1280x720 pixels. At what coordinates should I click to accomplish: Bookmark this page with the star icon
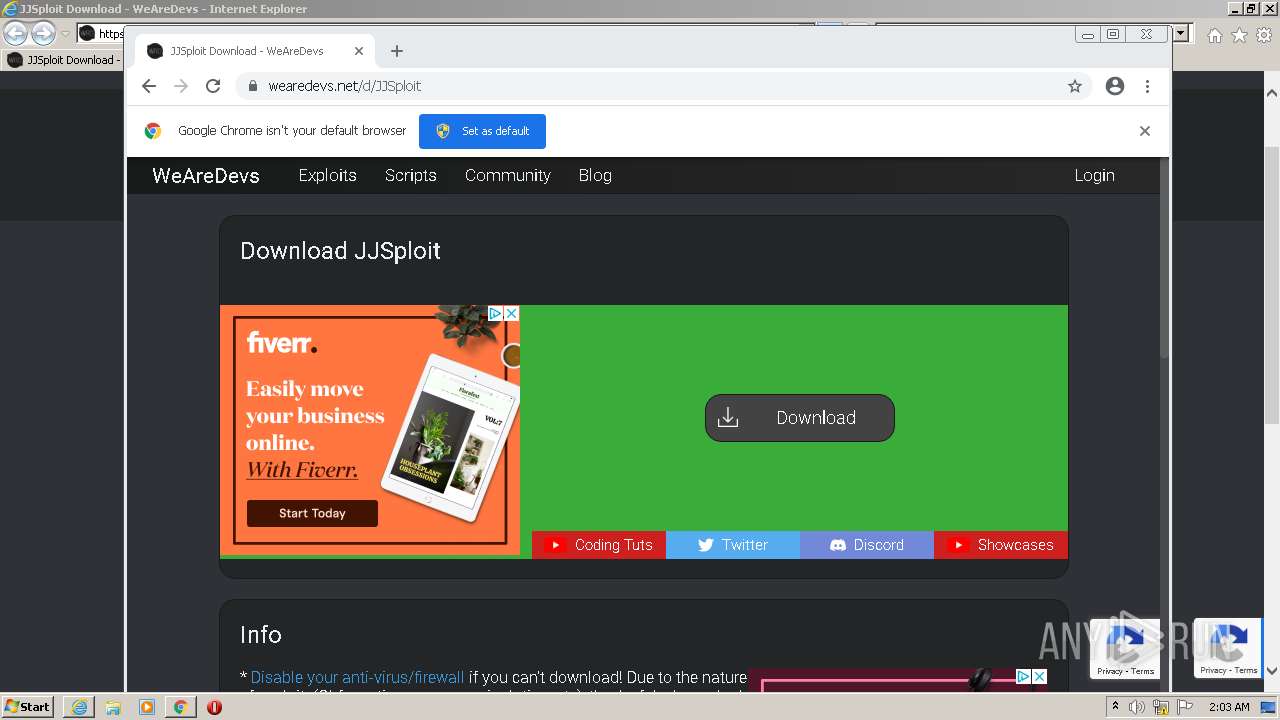[x=1075, y=86]
